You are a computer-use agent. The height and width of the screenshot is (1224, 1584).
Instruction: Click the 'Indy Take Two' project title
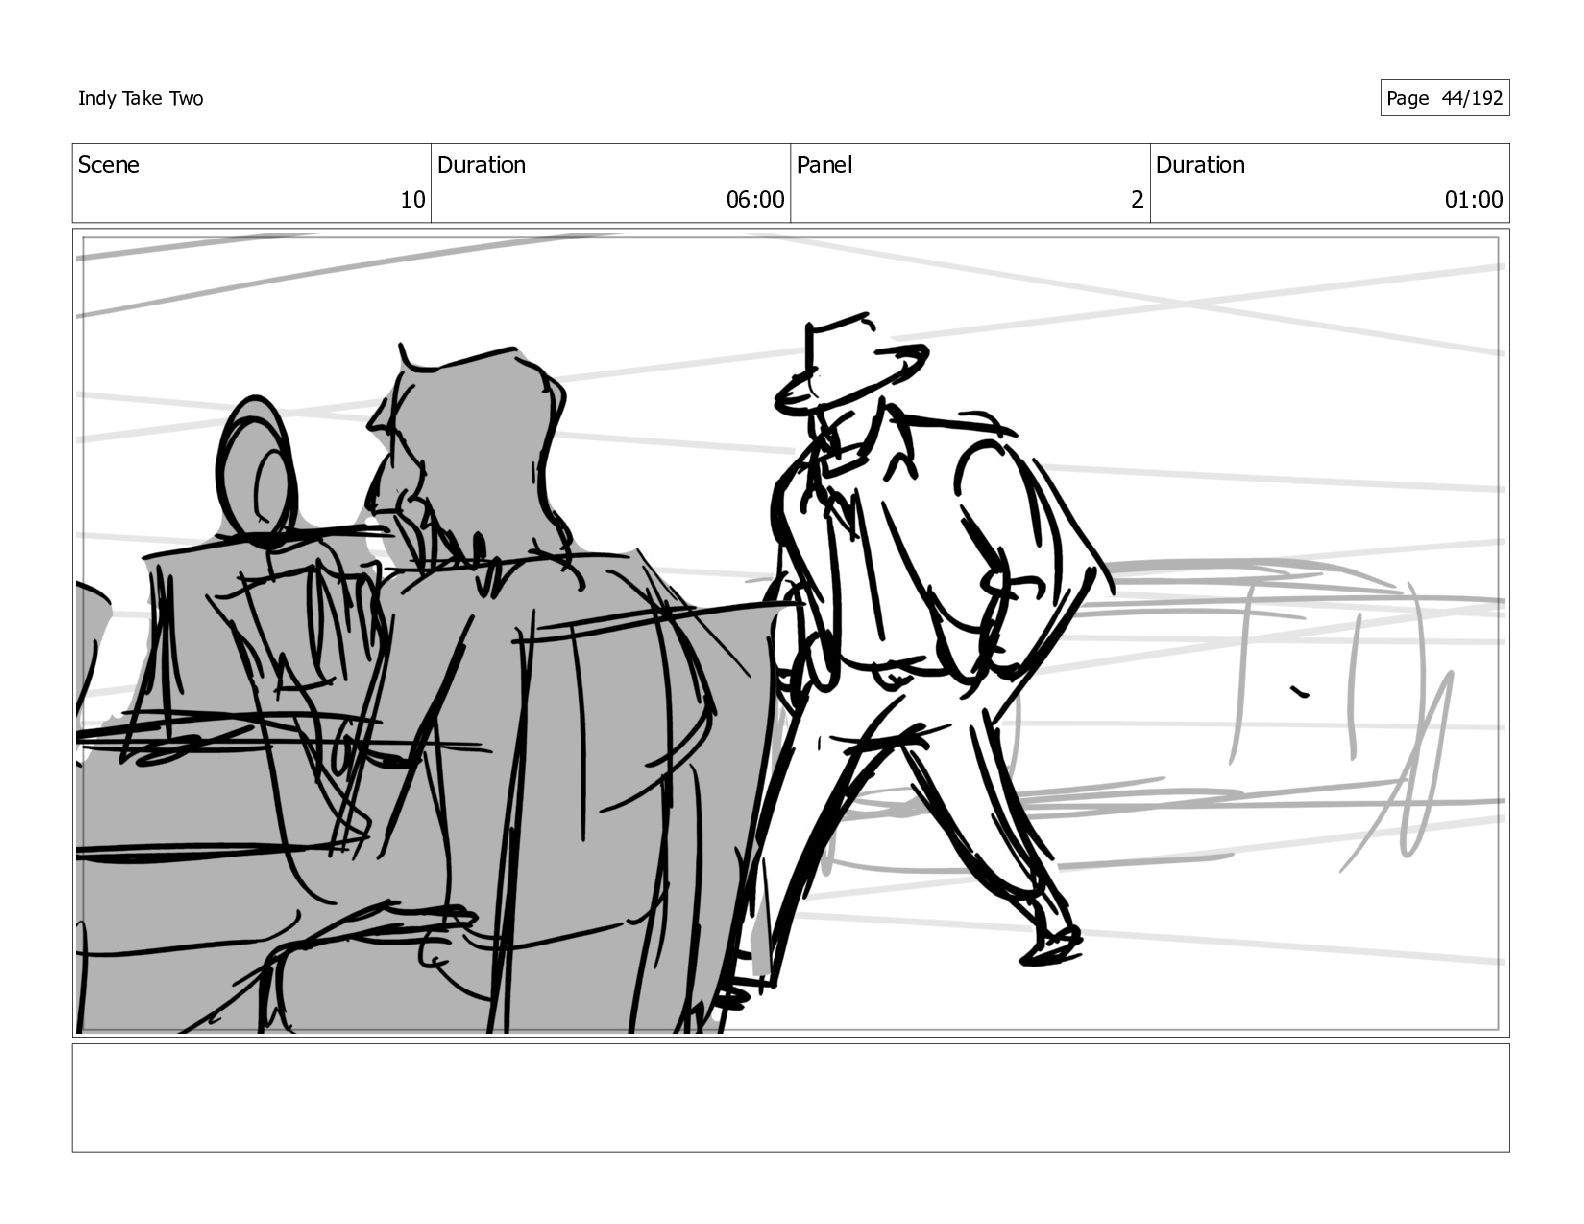click(140, 98)
